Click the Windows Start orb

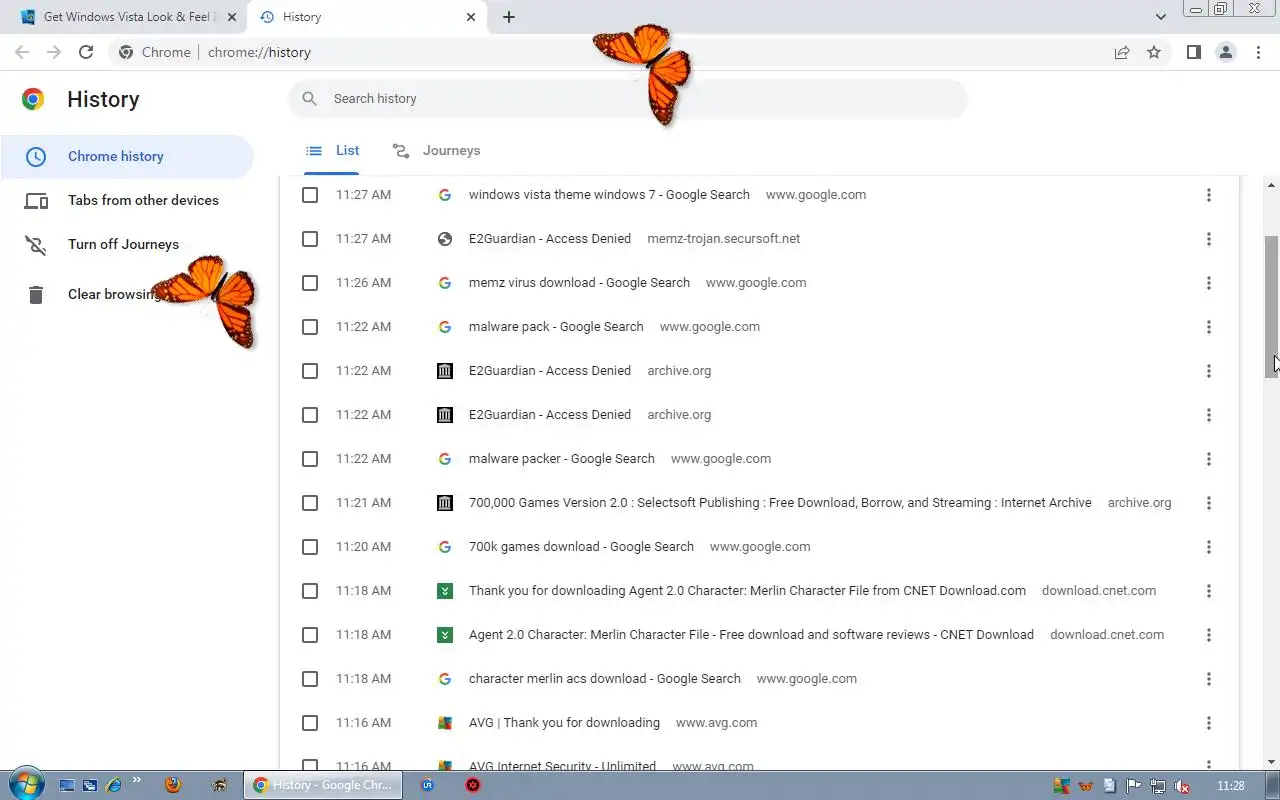25,785
